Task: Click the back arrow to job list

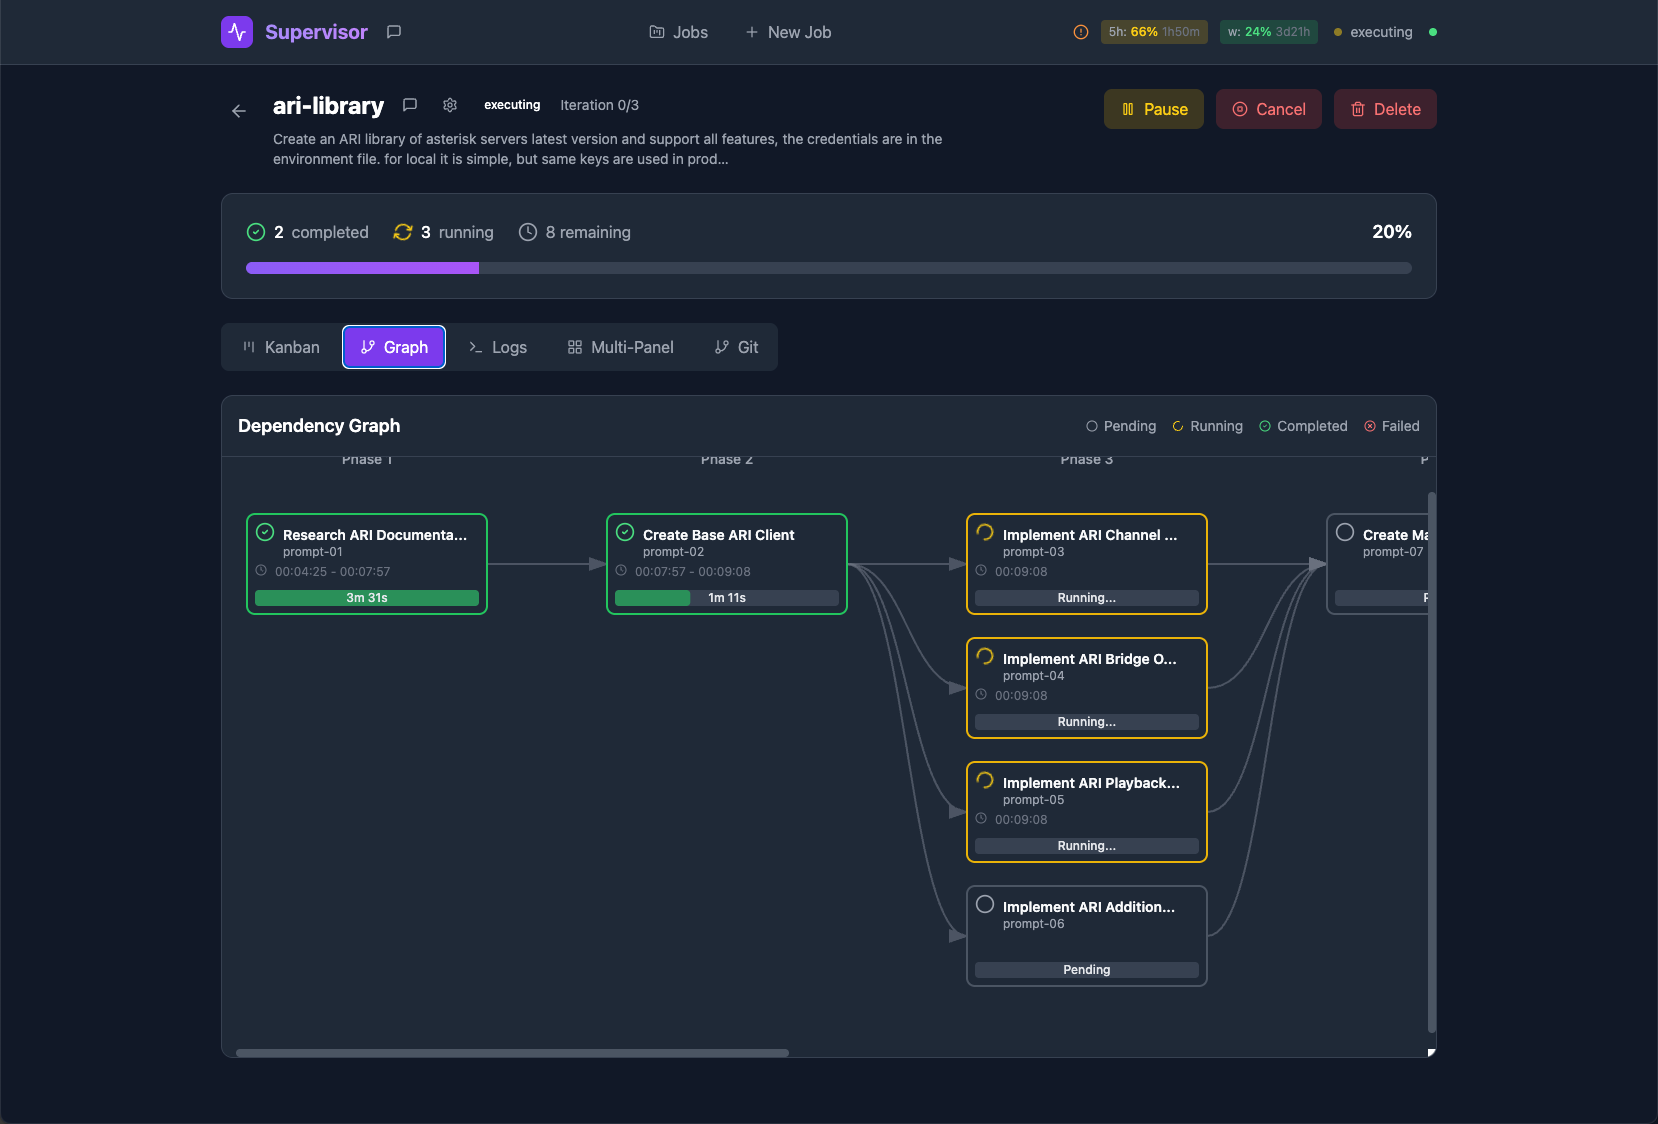Action: (x=239, y=111)
